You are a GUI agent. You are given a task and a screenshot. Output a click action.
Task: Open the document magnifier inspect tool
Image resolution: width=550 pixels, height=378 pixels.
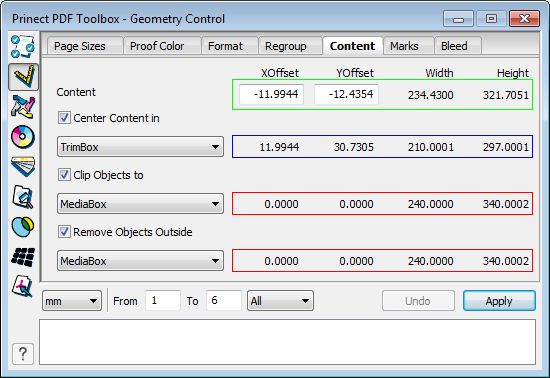tap(23, 197)
